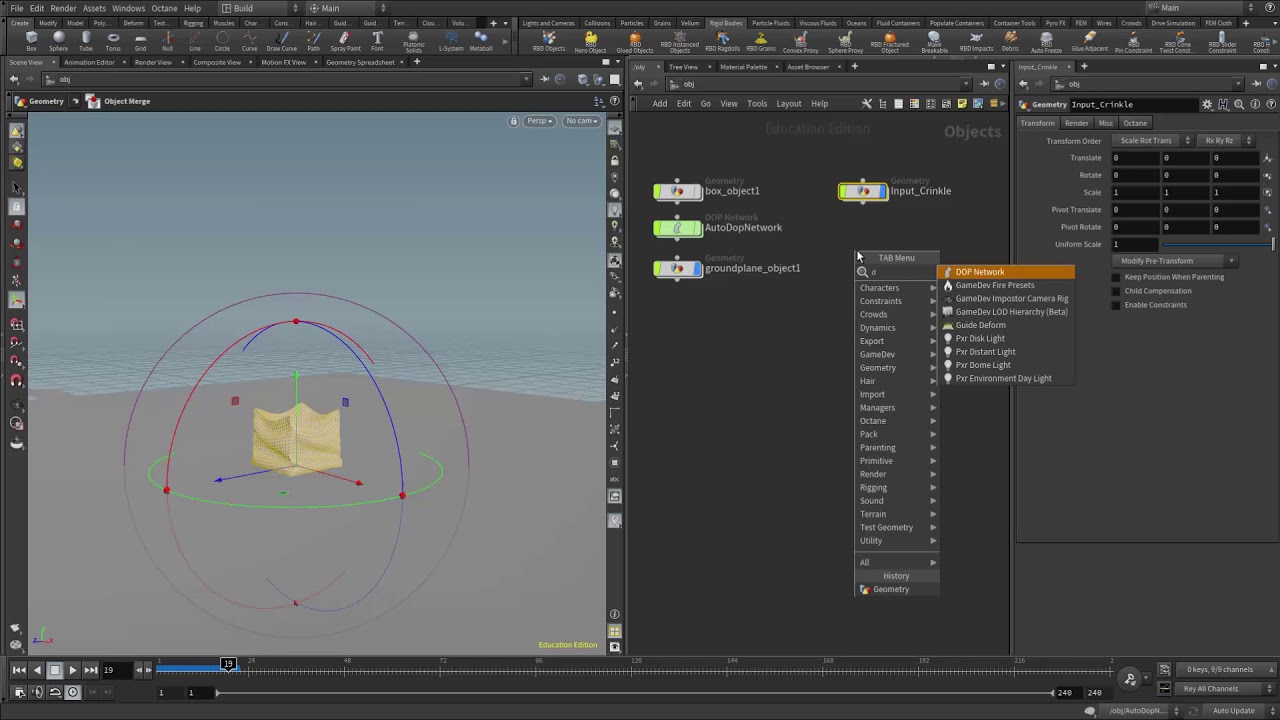This screenshot has height=720, width=1280.
Task: Toggle display flag on box_object1 node
Action: point(697,191)
